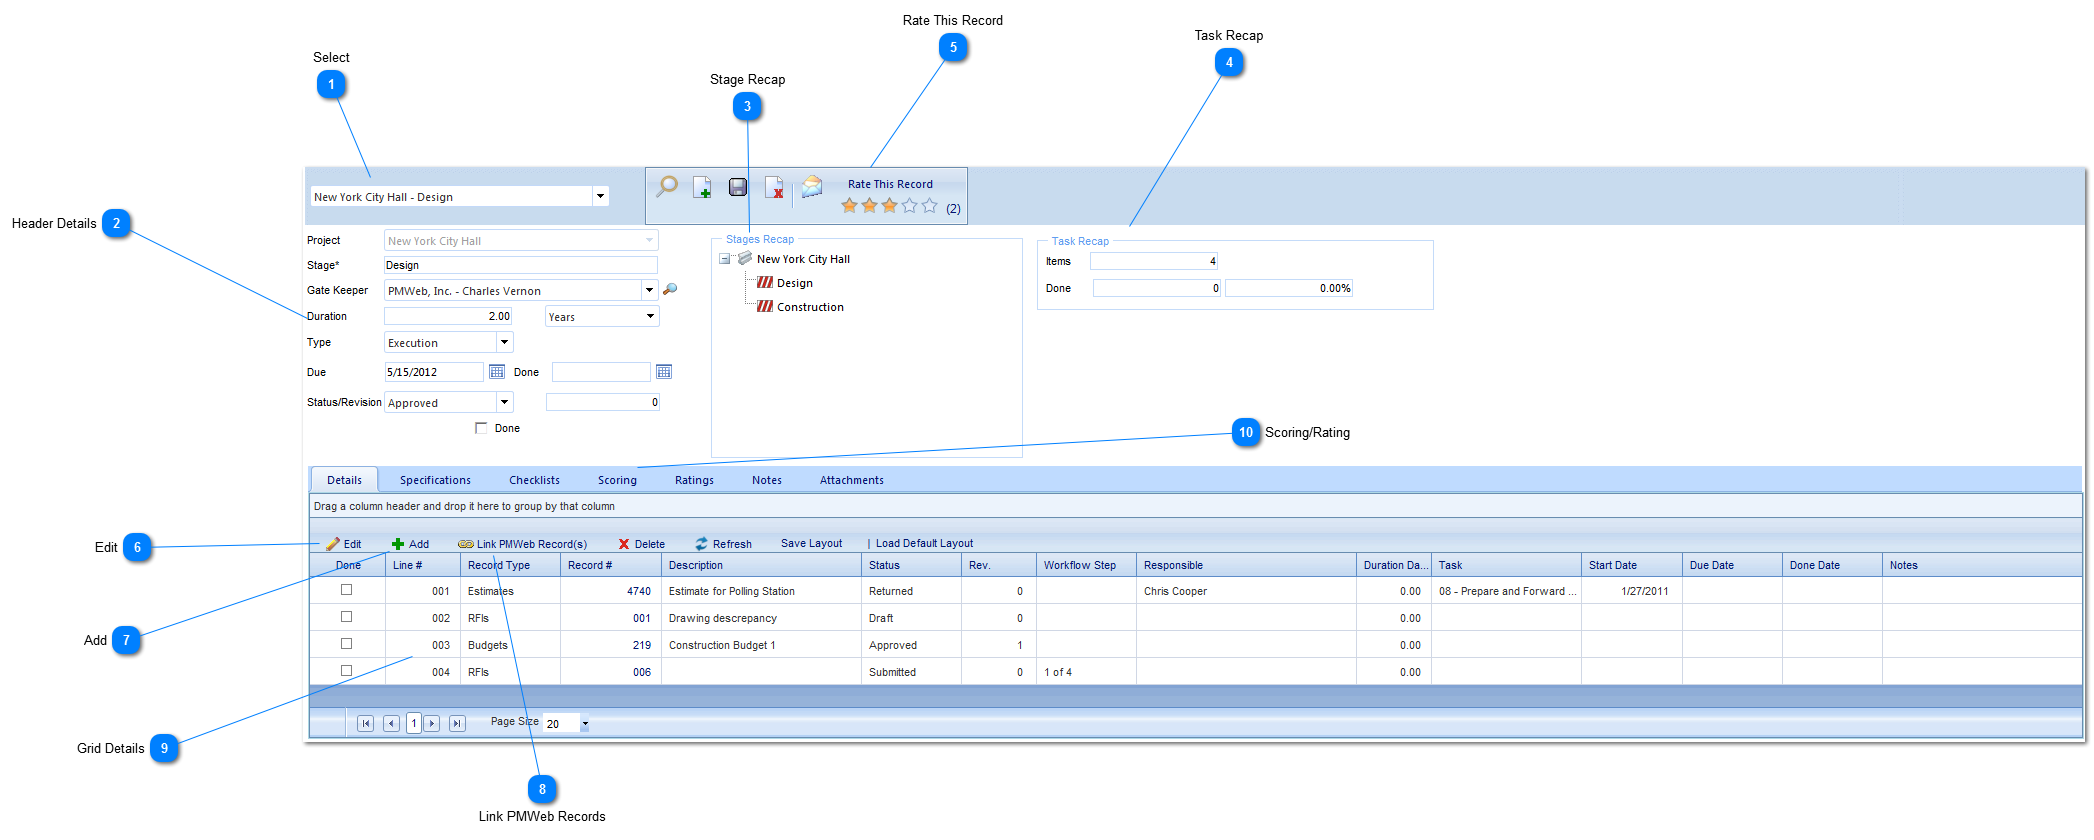Click the Chris Cooper responsible cell
Viewport: 2094px width, 840px height.
[1246, 591]
